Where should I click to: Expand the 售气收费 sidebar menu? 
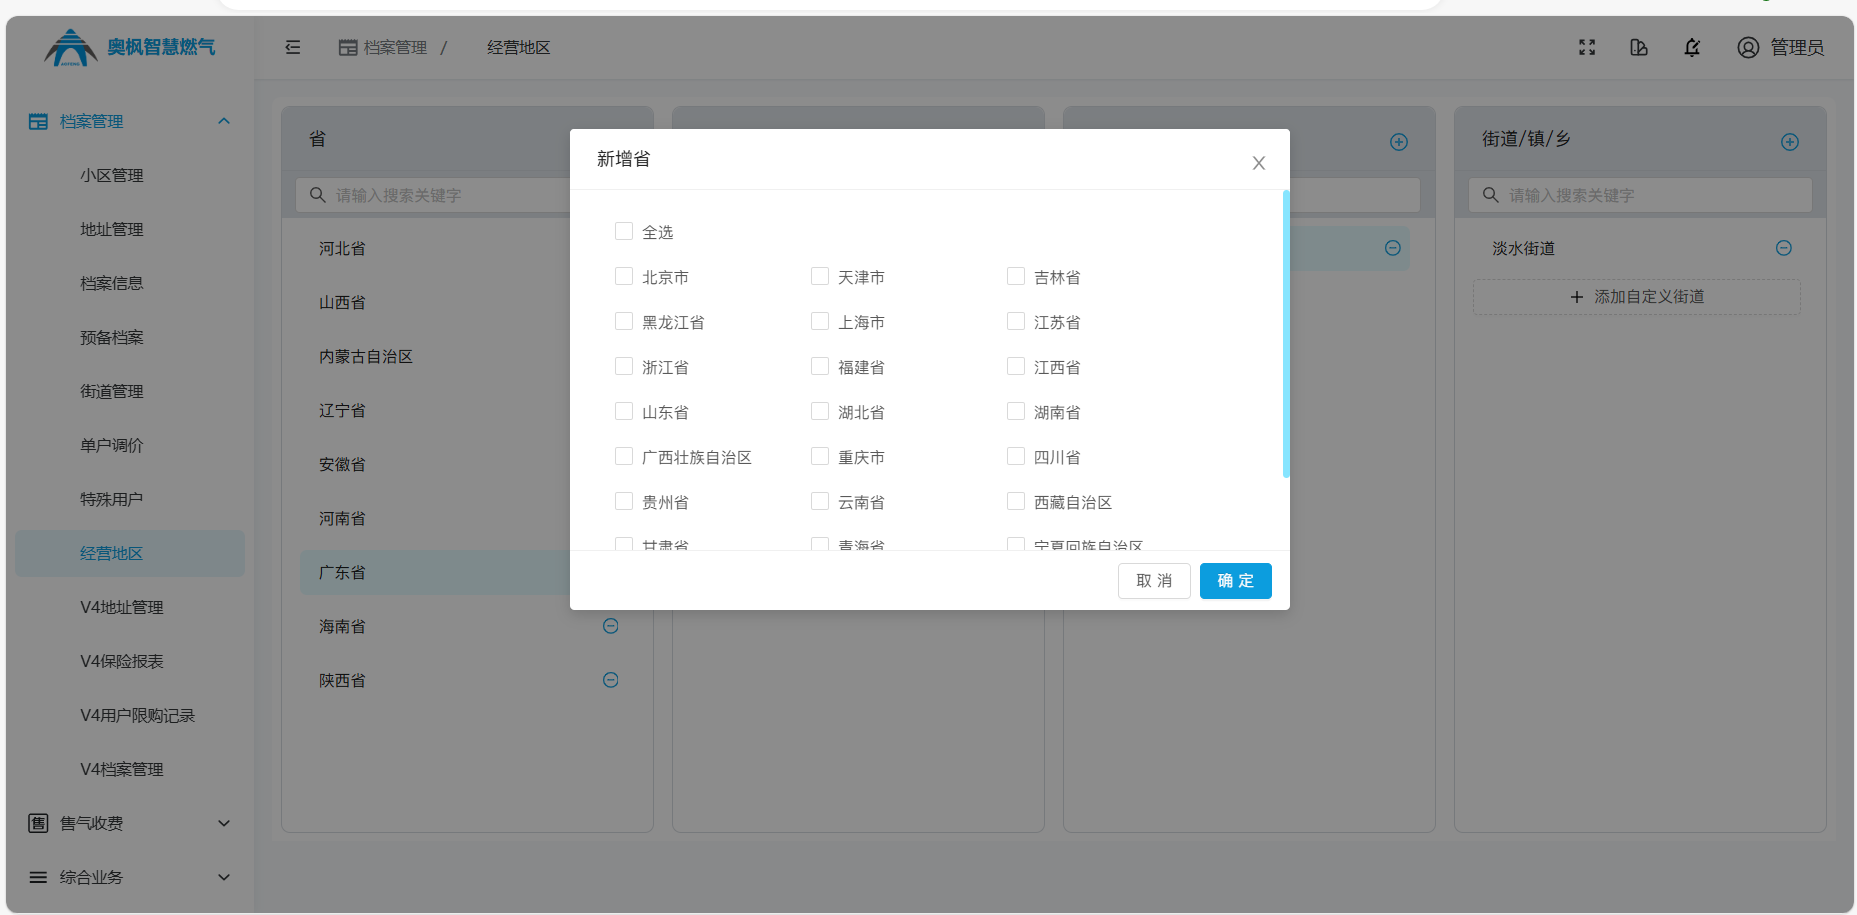130,823
